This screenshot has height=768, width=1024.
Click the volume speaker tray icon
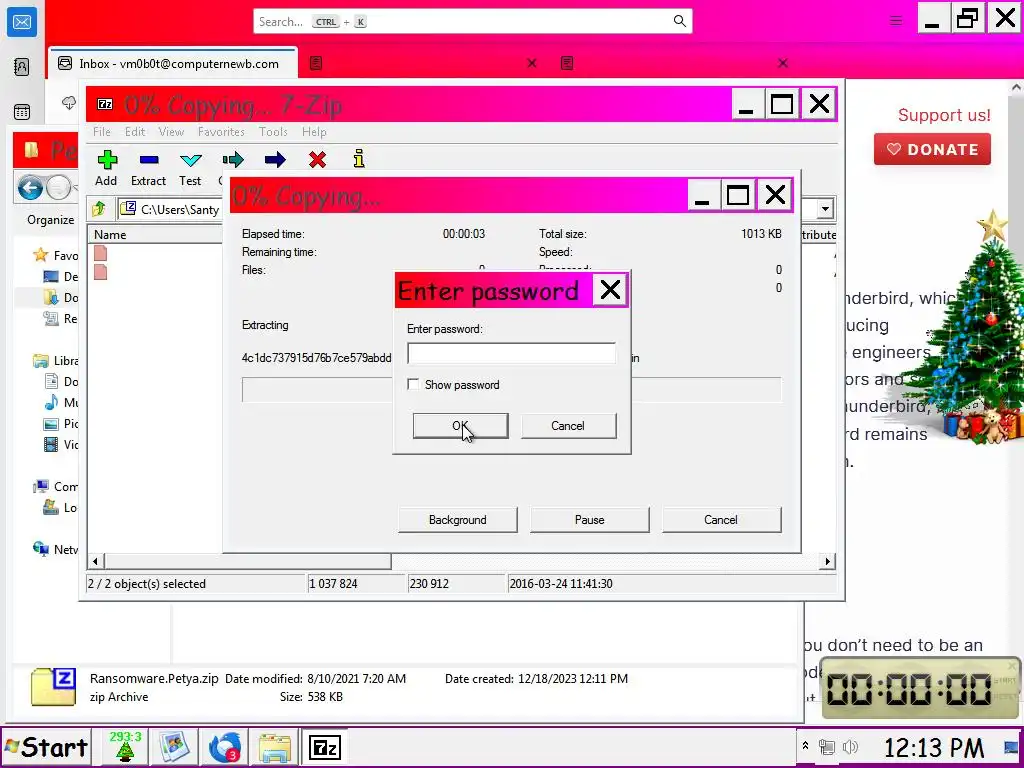click(850, 746)
